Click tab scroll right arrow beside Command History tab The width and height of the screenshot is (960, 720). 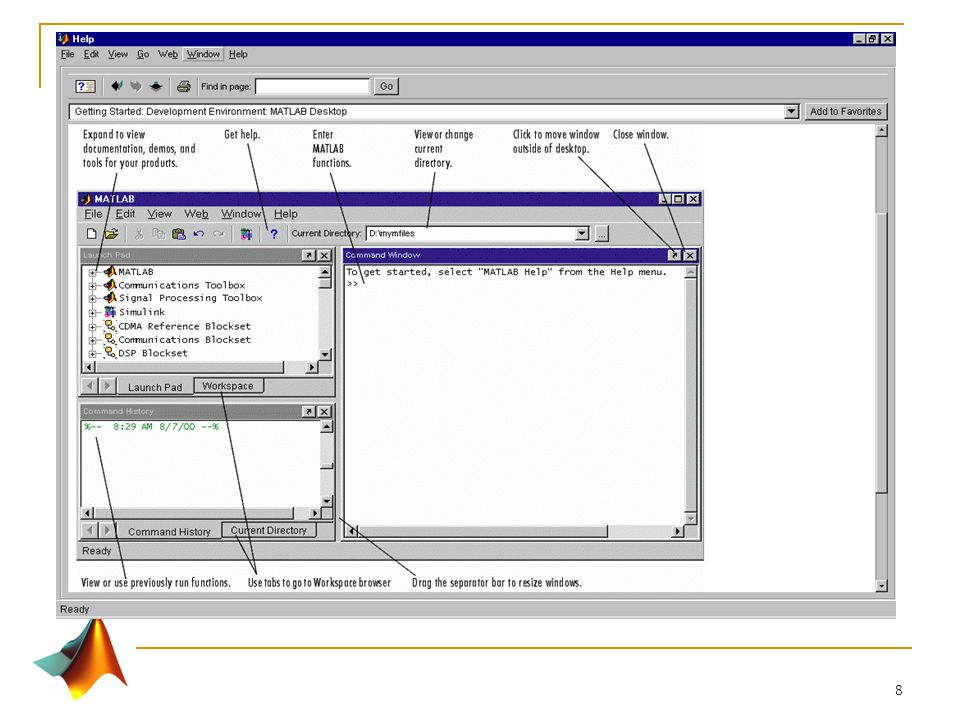pos(107,530)
